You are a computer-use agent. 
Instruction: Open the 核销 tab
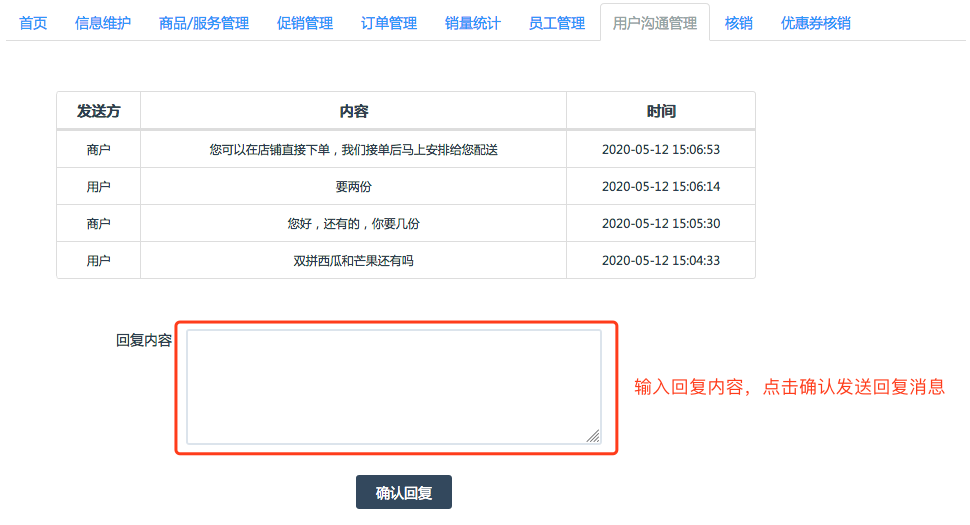click(x=739, y=23)
